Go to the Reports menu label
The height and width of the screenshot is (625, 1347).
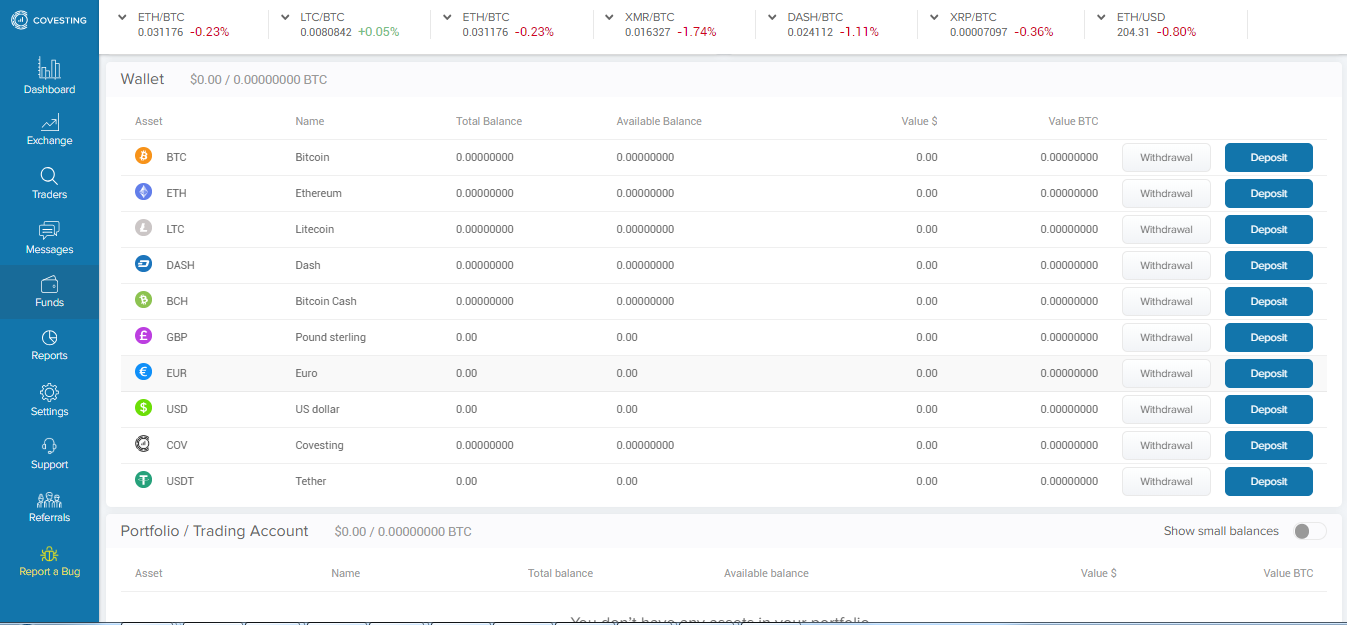(x=49, y=355)
